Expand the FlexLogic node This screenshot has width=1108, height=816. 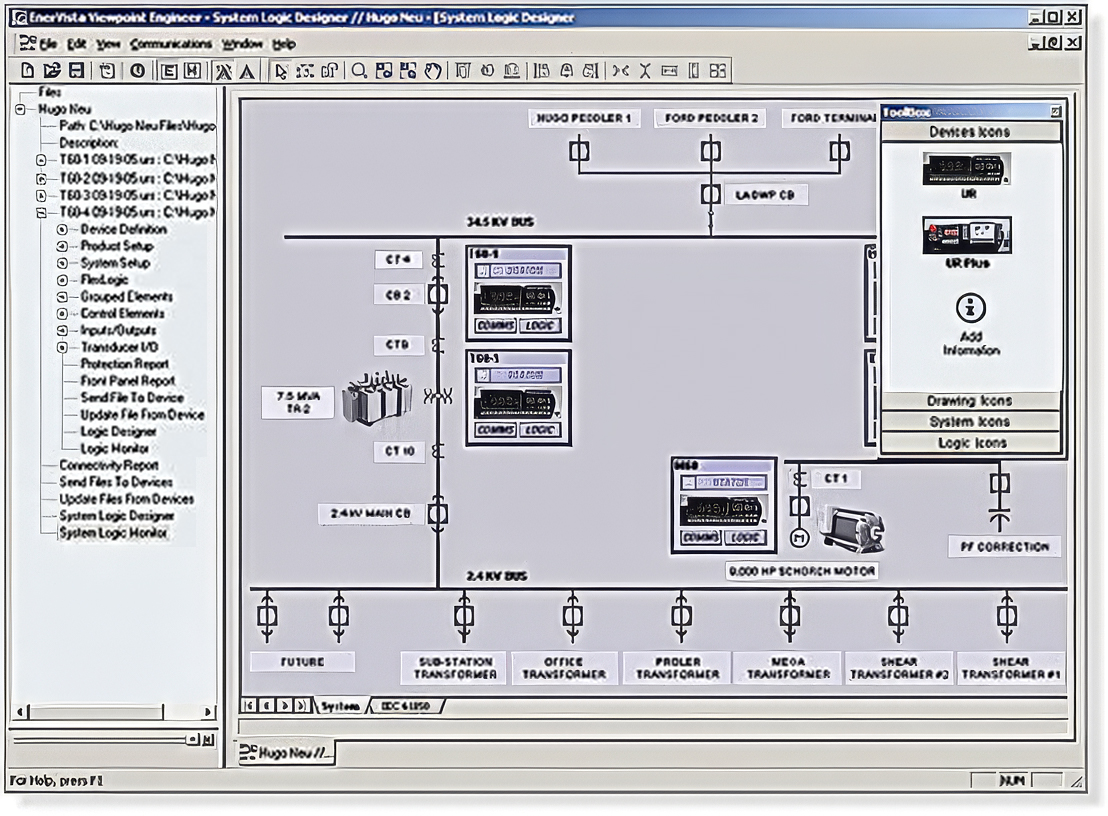pyautogui.click(x=62, y=280)
